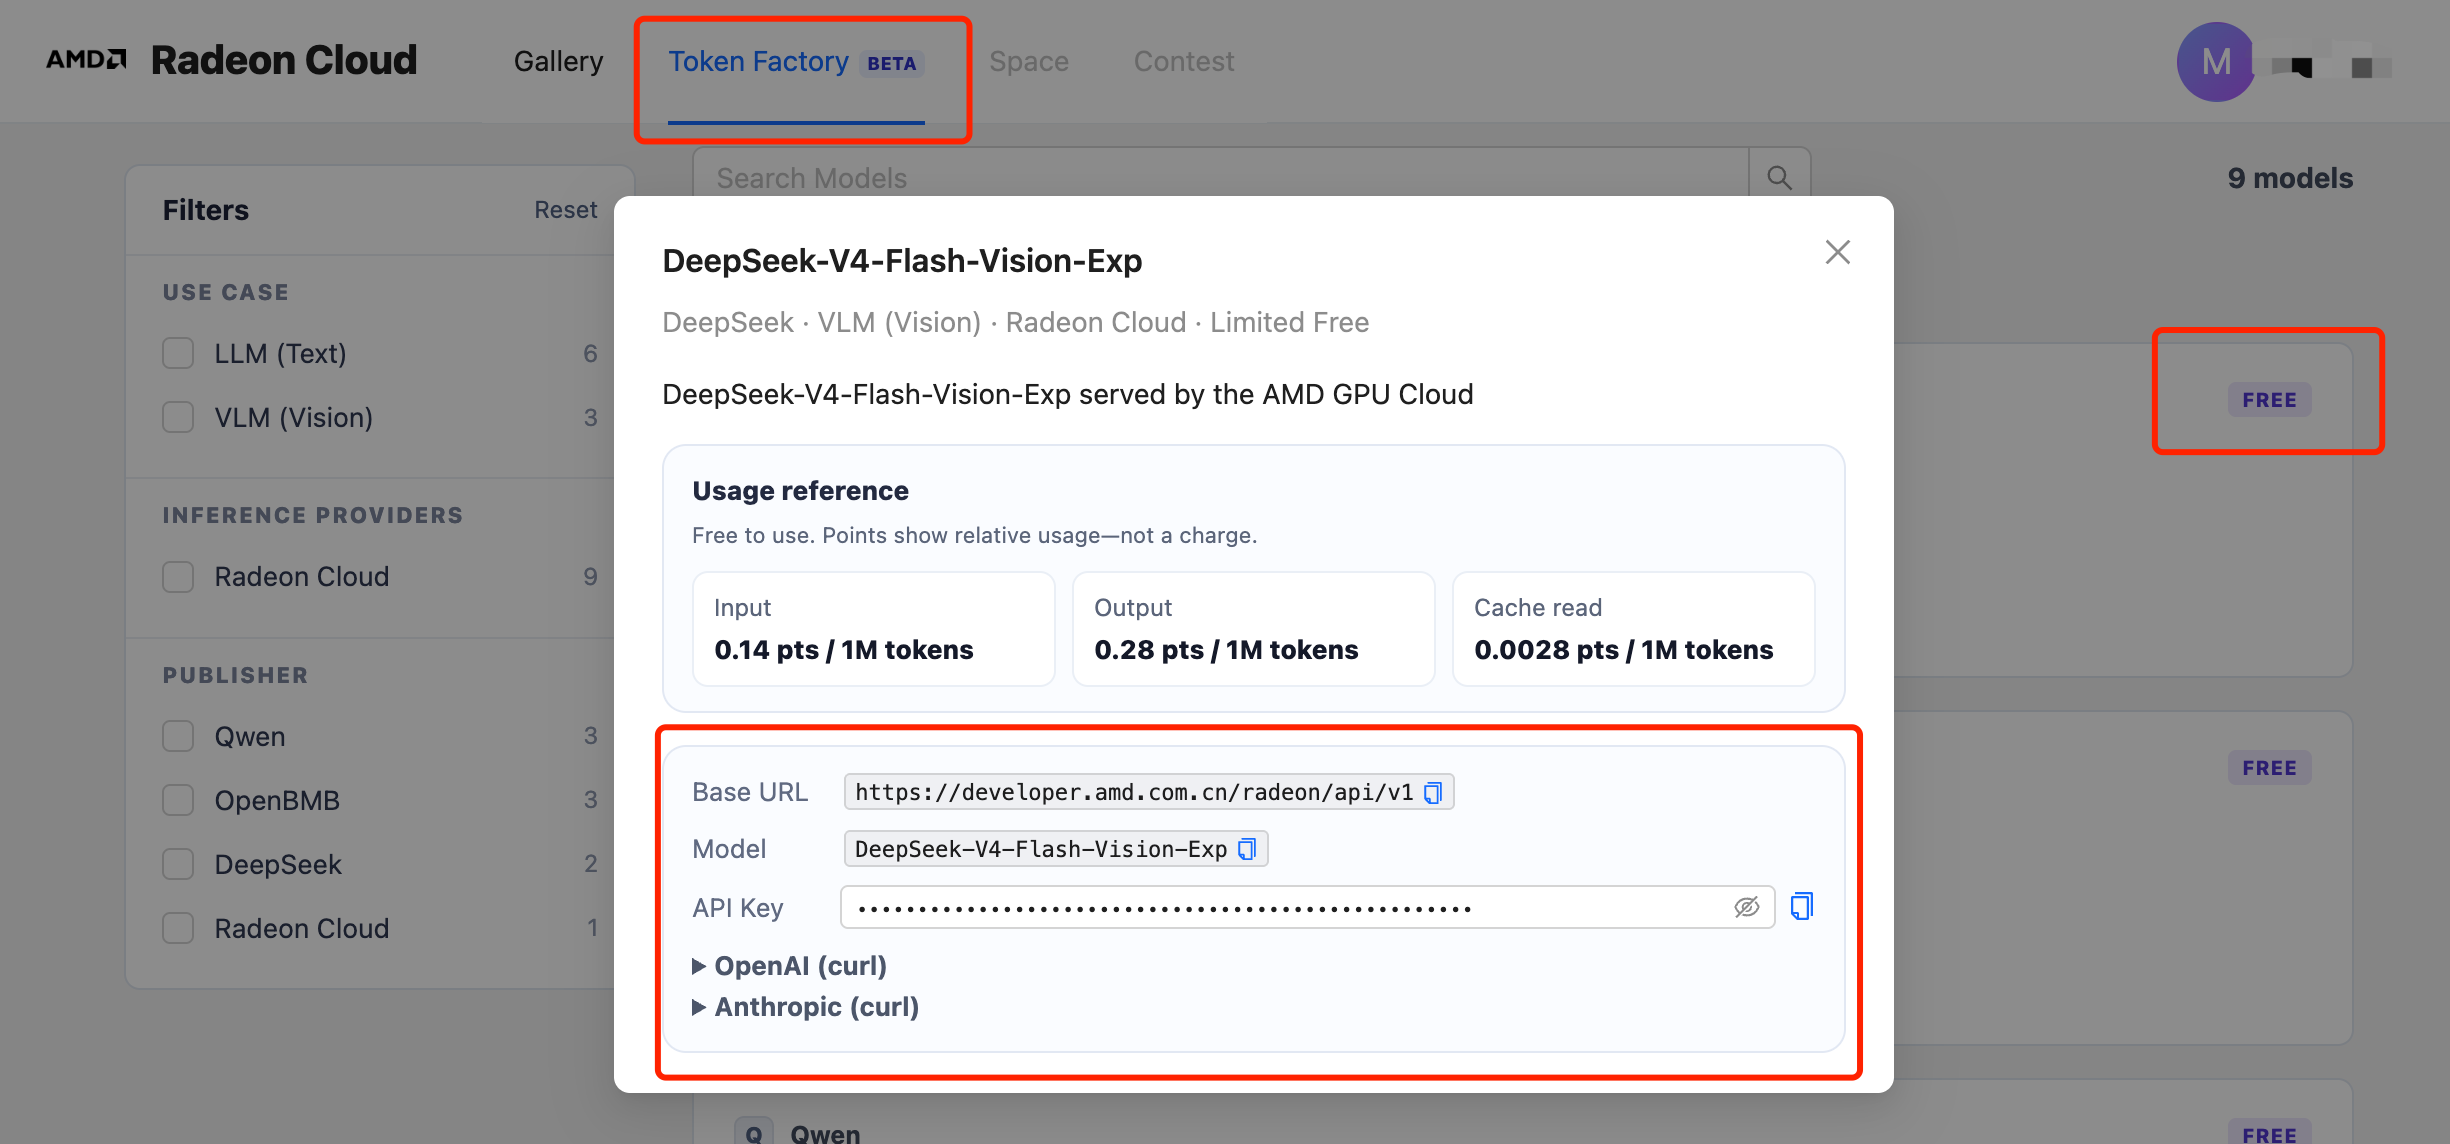This screenshot has width=2450, height=1144.
Task: Open the Token Factory tab
Action: 796,62
